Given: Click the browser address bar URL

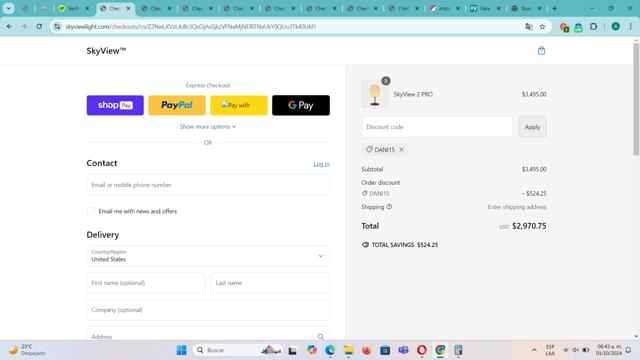Looking at the screenshot, I should (190, 27).
